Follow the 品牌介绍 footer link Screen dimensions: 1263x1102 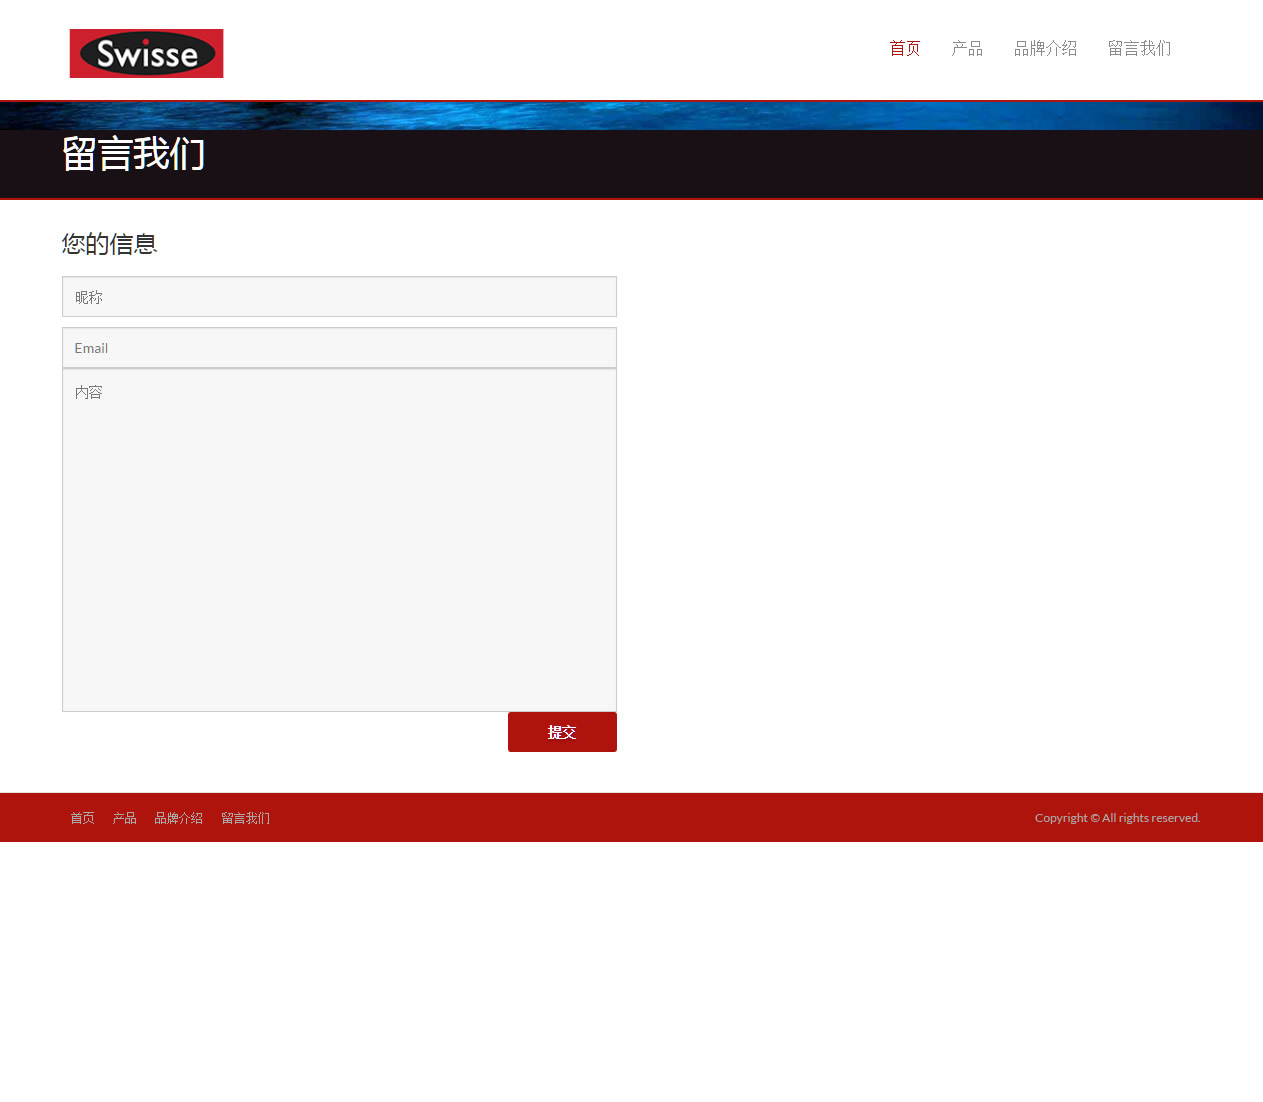(178, 818)
